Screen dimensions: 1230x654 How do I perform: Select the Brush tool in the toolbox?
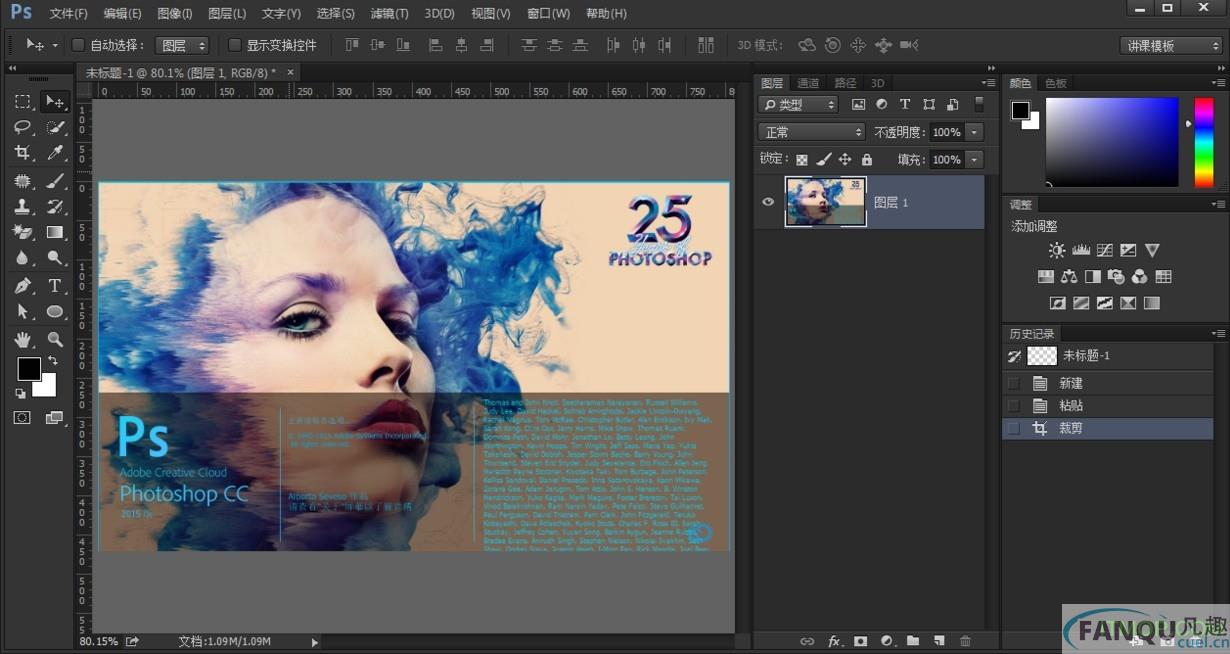coord(54,181)
